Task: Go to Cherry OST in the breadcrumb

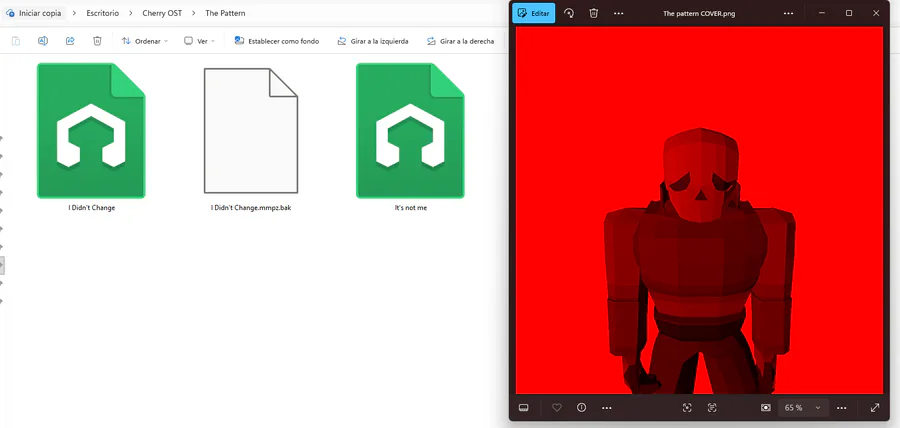Action: [x=162, y=13]
